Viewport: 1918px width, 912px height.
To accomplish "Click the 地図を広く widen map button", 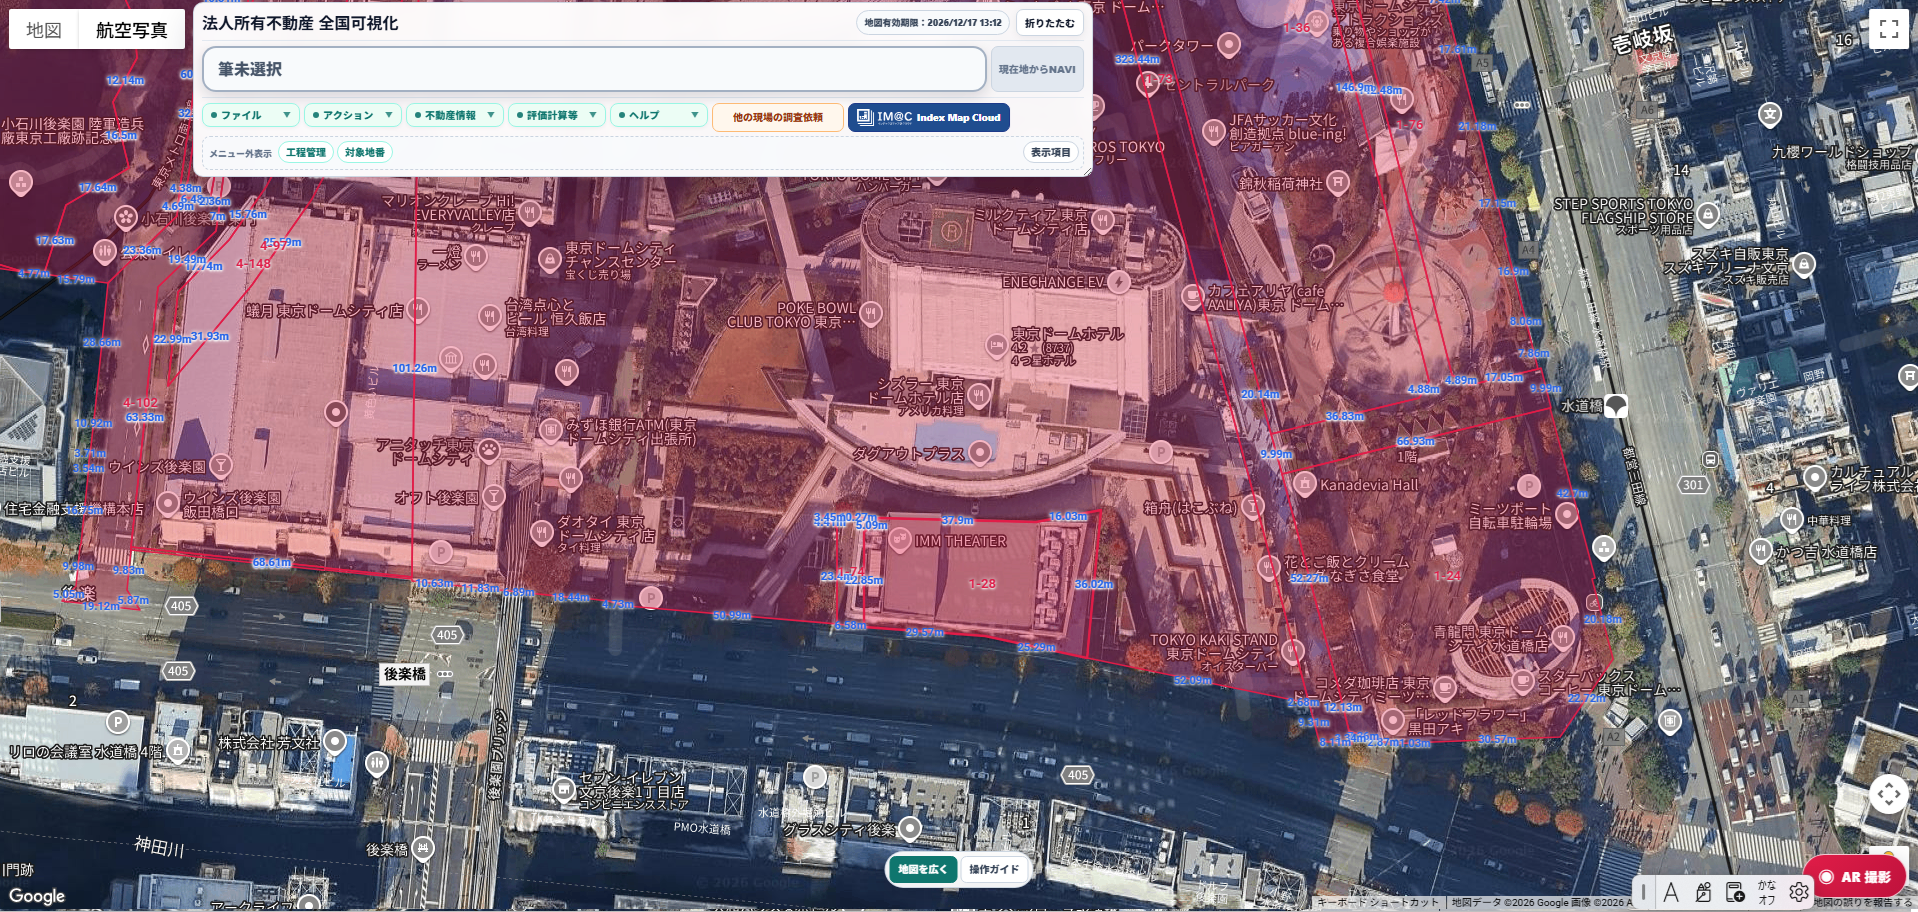I will pos(922,869).
